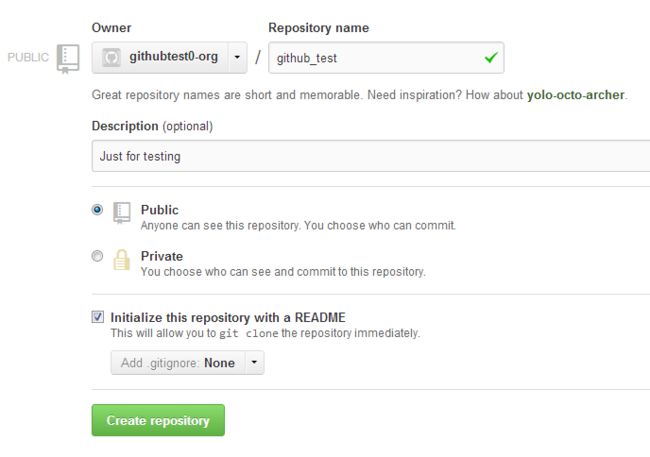650x457 pixels.
Task: Use the suggested name yolo-octo-archer
Action: pyautogui.click(x=575, y=95)
